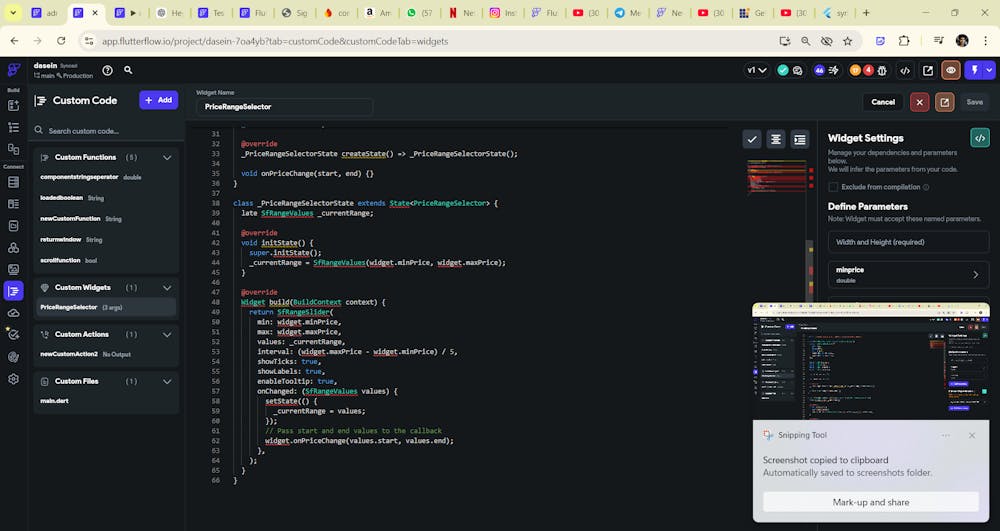Open the Cloud Functions icon
The height and width of the screenshot is (531, 1000).
pyautogui.click(x=13, y=313)
